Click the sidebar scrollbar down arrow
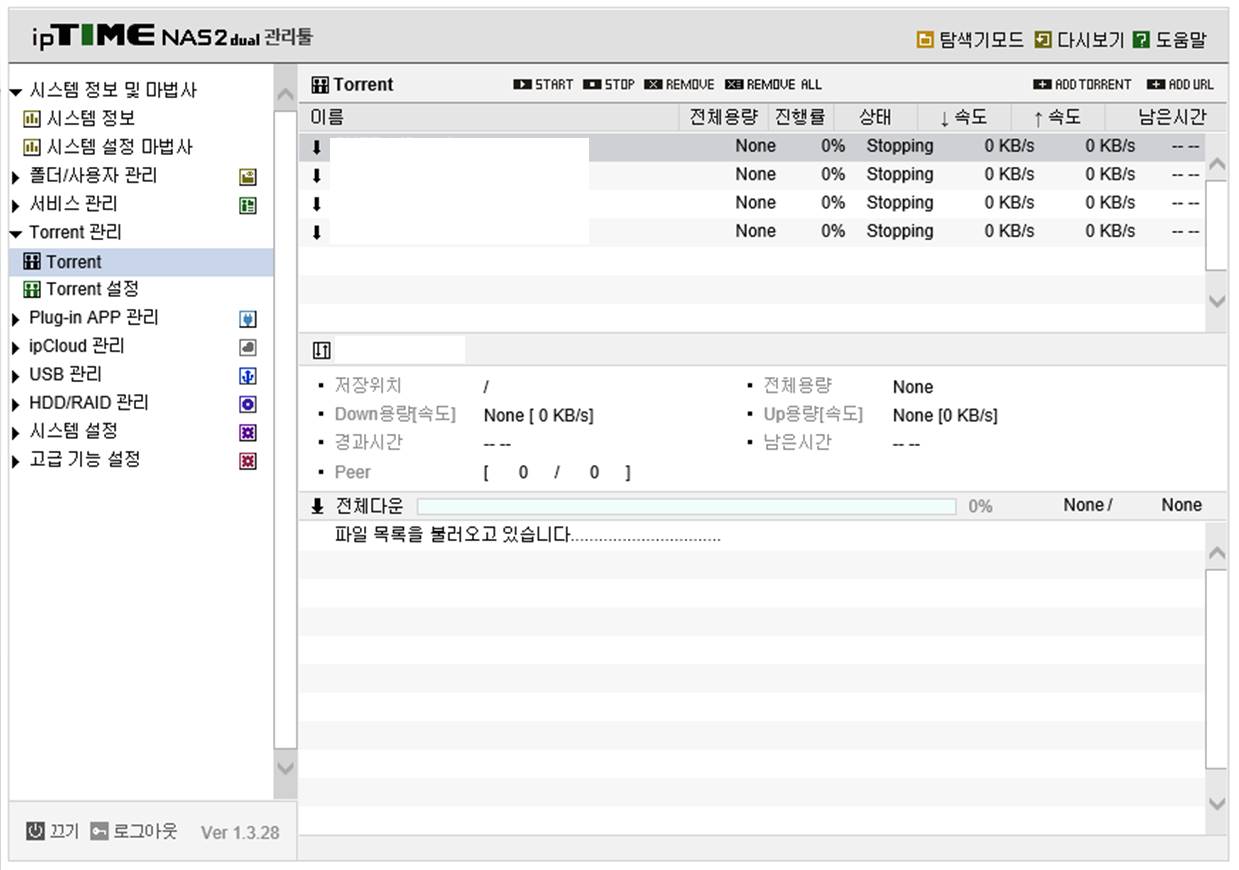The width and height of the screenshot is (1239, 870). click(x=285, y=768)
